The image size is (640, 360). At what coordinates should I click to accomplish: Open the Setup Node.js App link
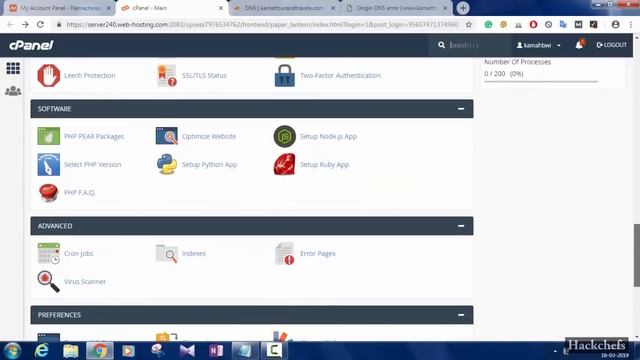coord(329,136)
